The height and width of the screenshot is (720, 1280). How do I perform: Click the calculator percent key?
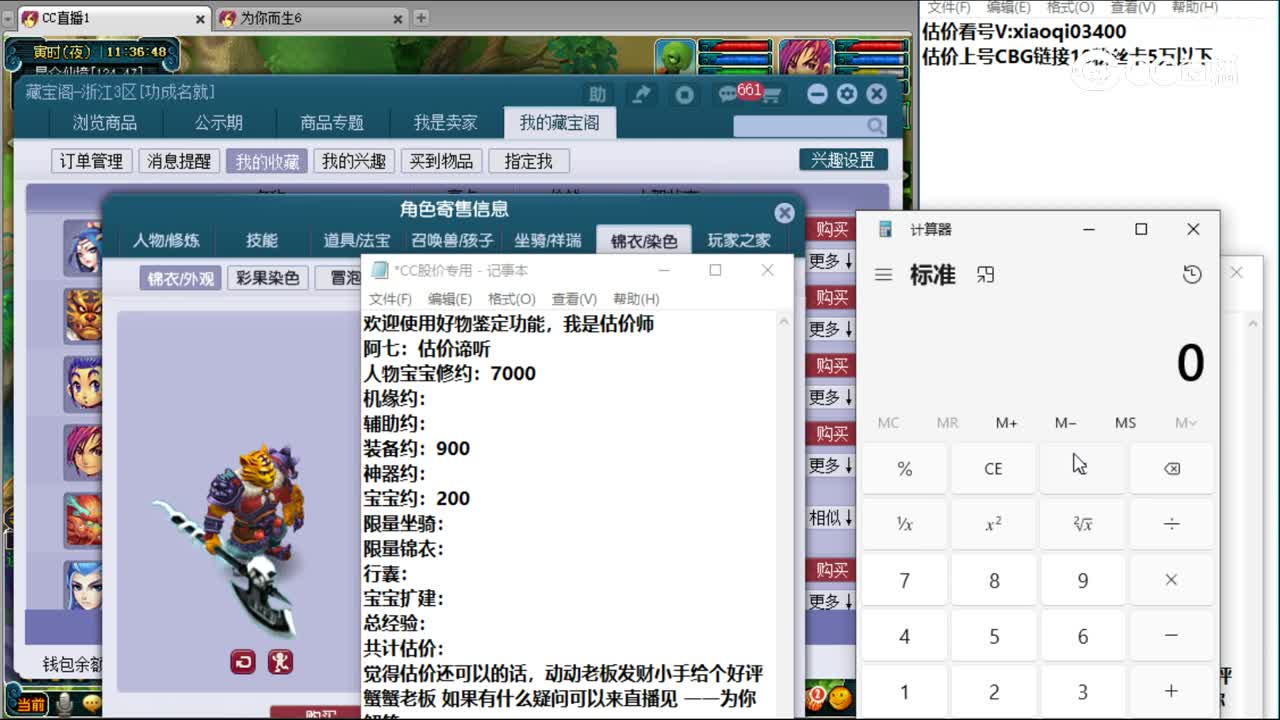click(x=904, y=468)
